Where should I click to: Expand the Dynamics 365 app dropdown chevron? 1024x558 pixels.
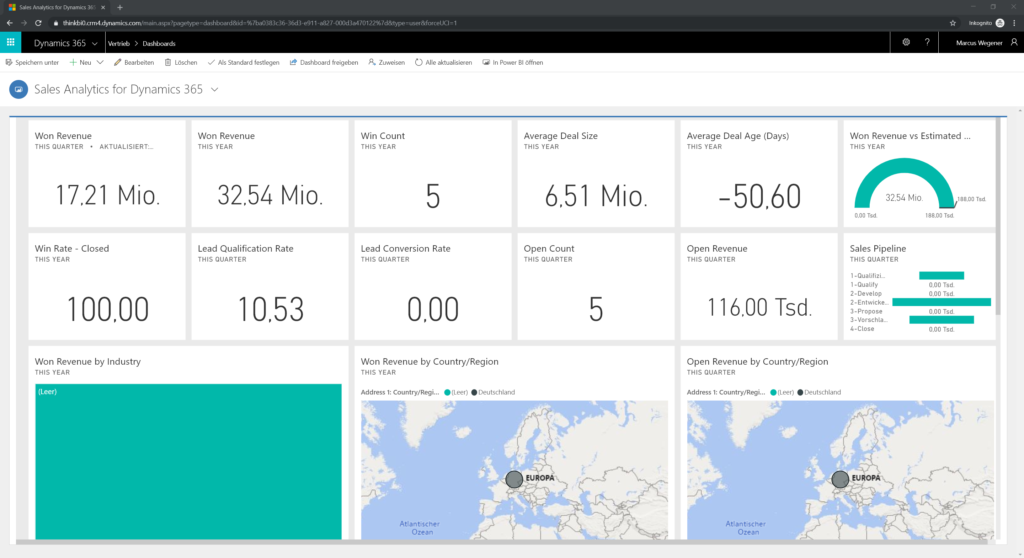95,44
